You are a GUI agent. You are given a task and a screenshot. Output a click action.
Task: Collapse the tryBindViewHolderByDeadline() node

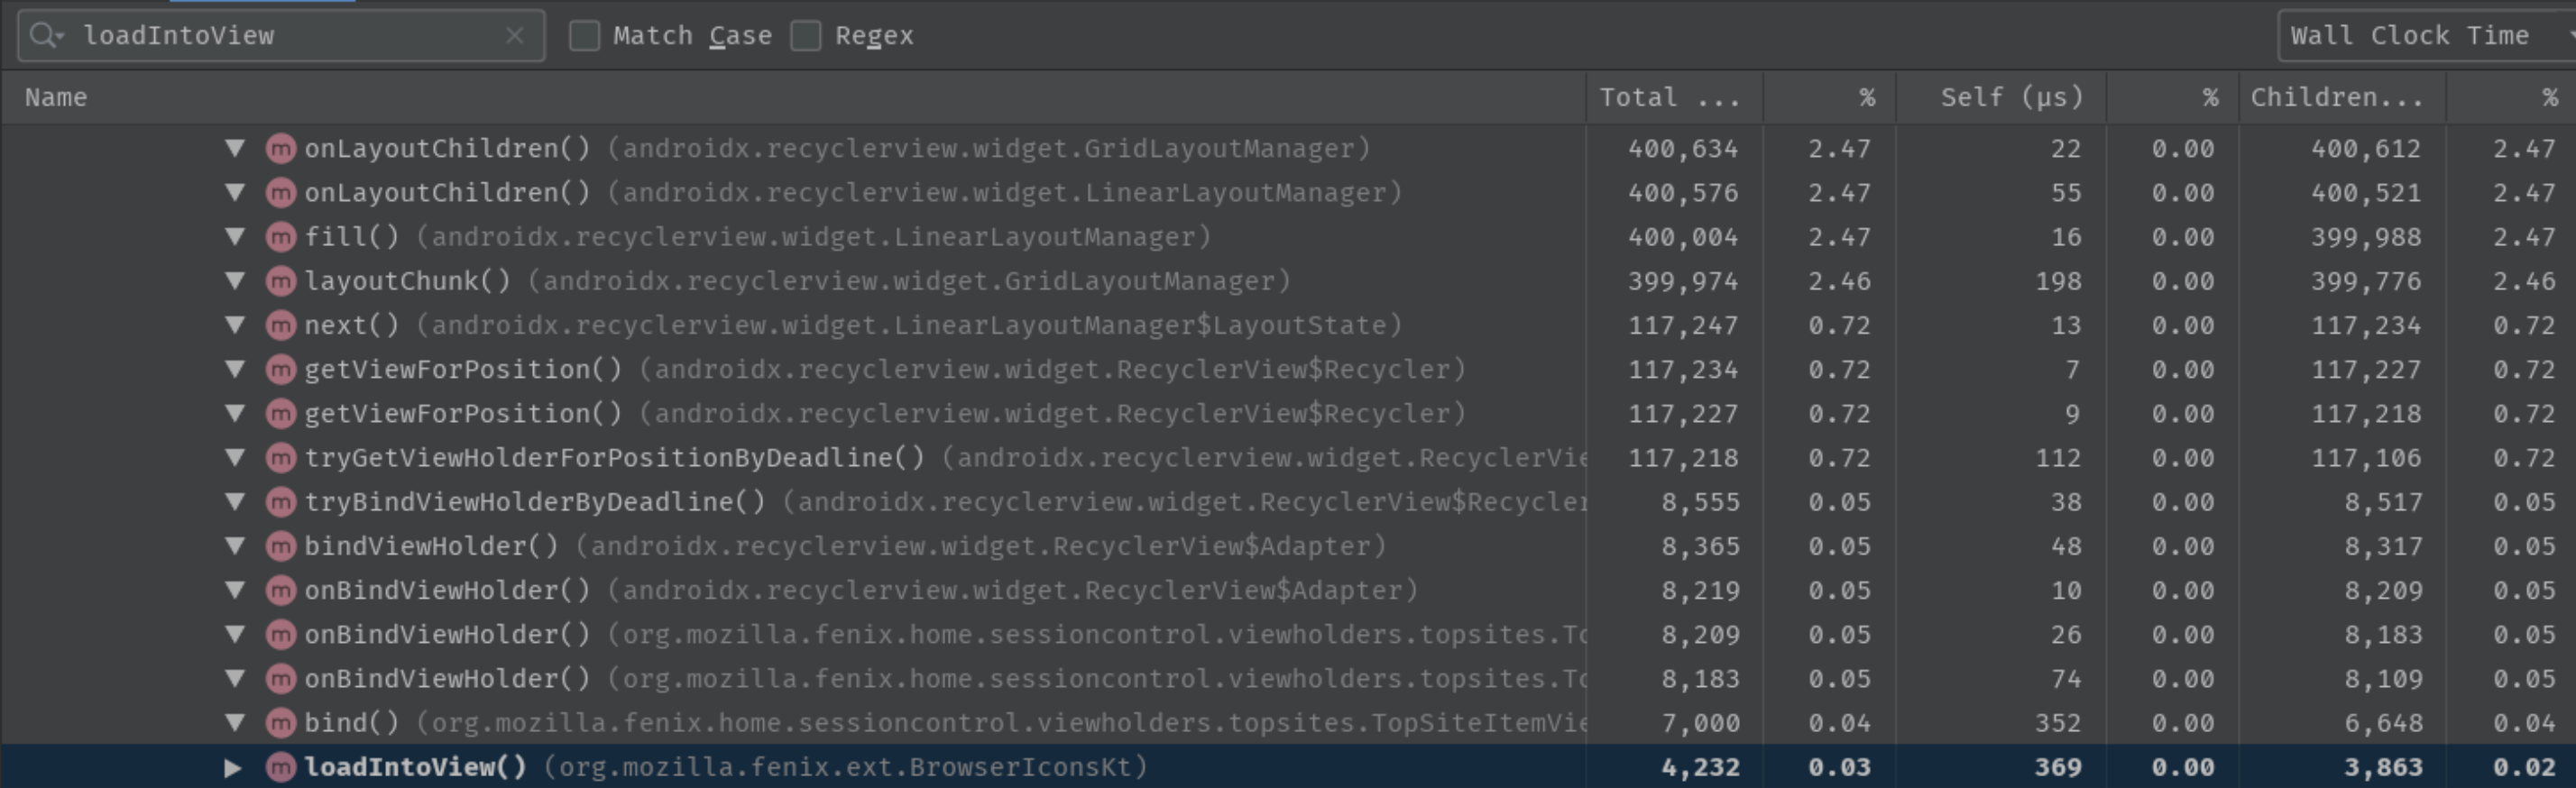(235, 502)
